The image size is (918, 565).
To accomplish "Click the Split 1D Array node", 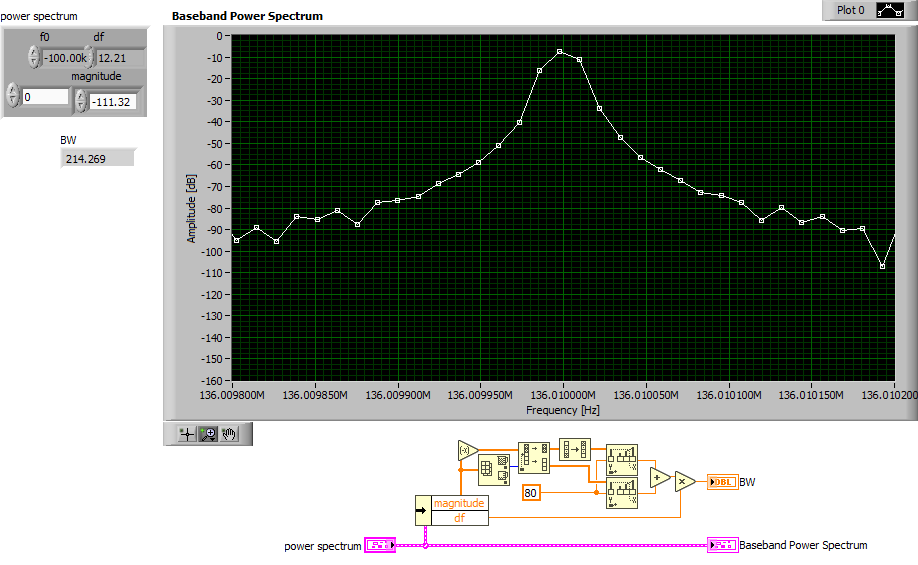I will [534, 458].
